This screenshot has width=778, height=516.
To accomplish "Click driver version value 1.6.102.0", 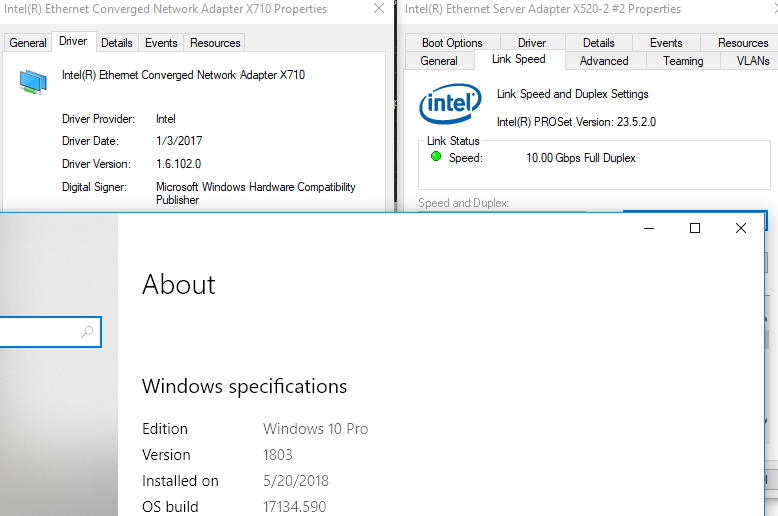I will click(x=178, y=164).
